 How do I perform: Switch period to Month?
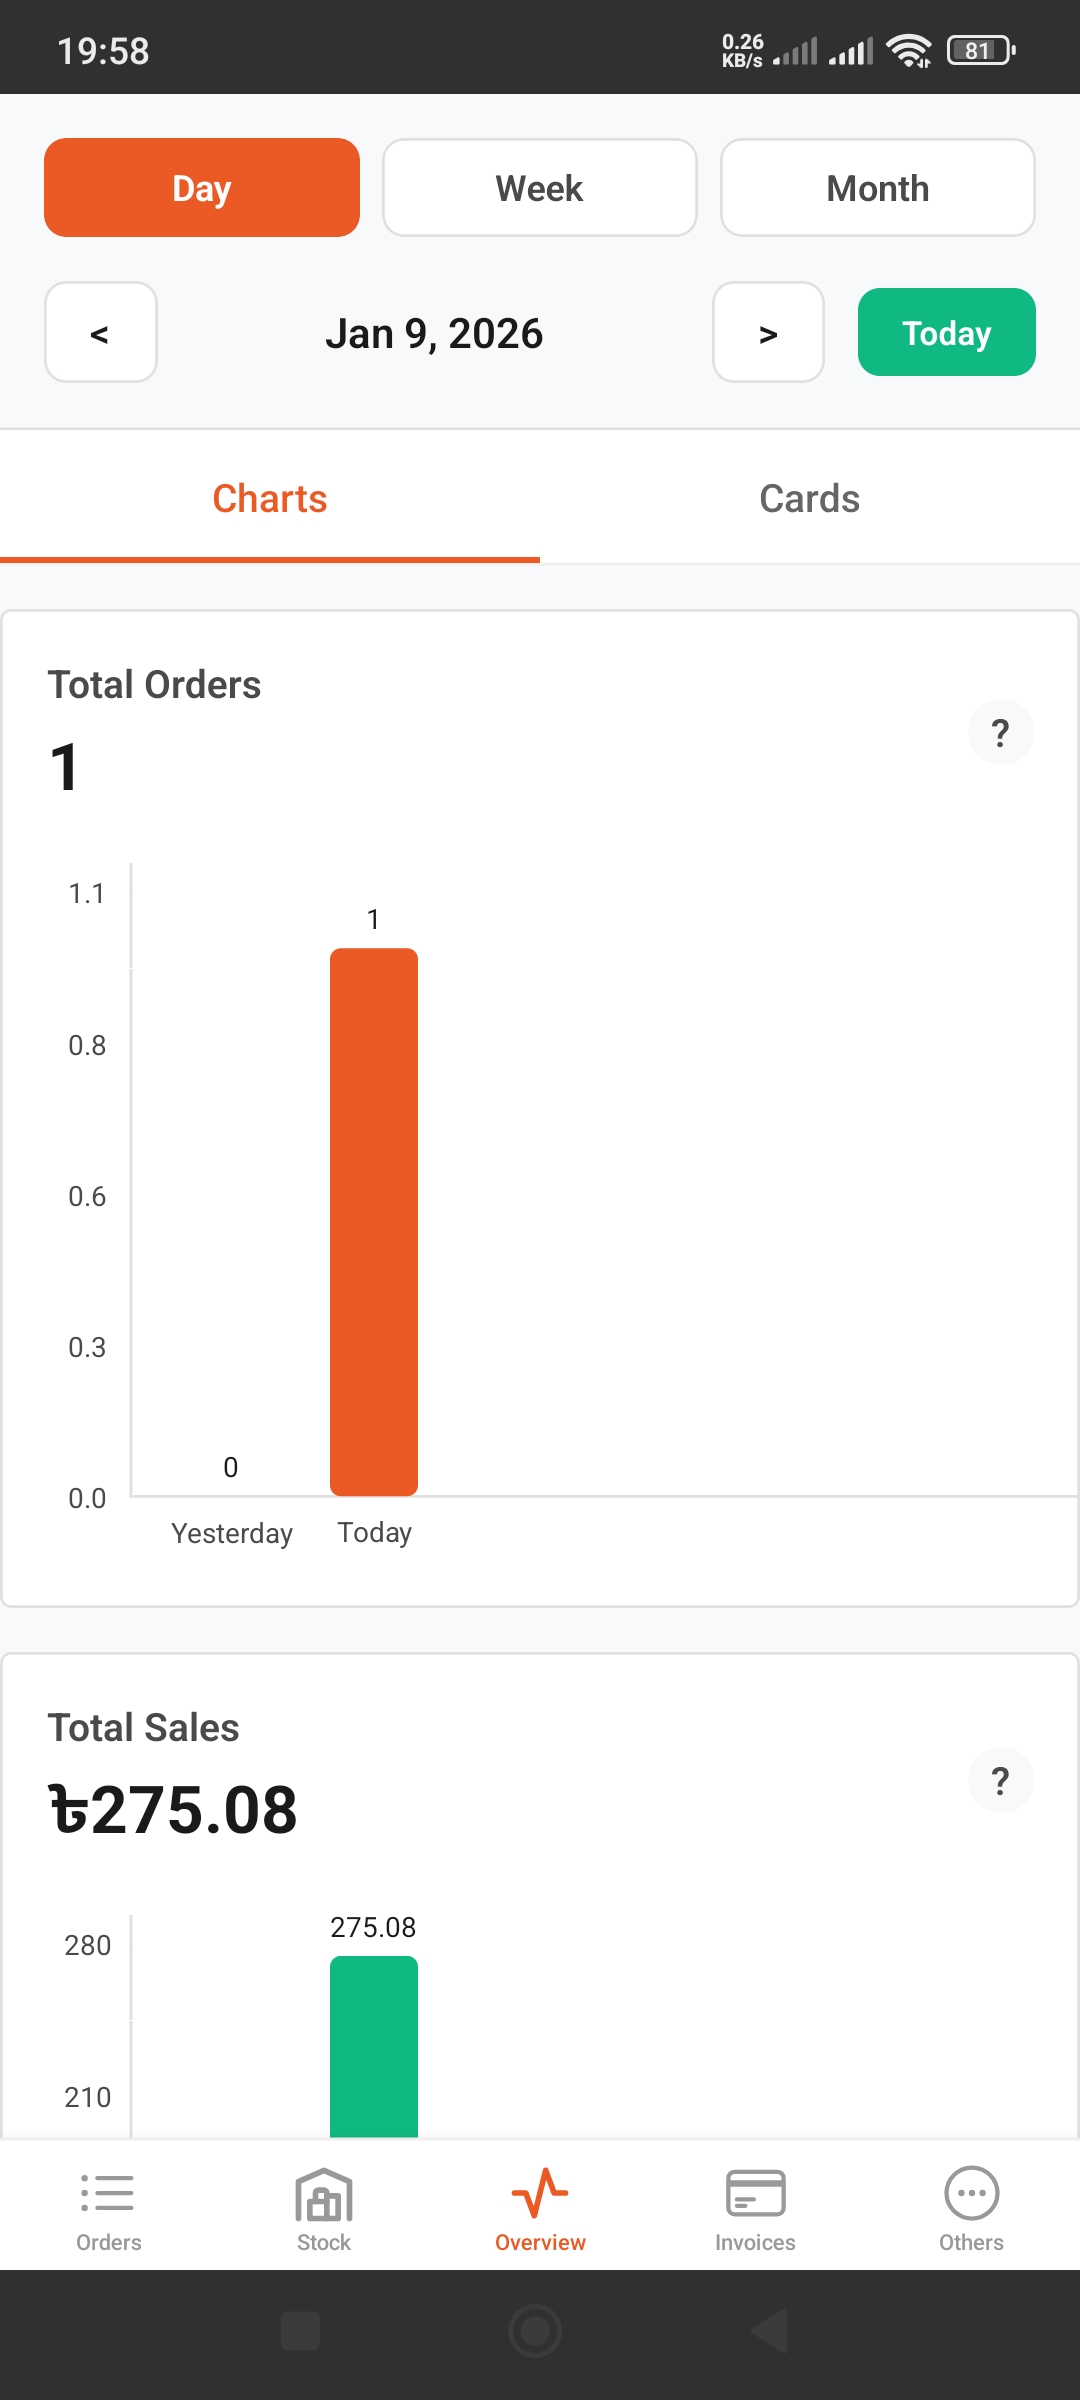[877, 188]
